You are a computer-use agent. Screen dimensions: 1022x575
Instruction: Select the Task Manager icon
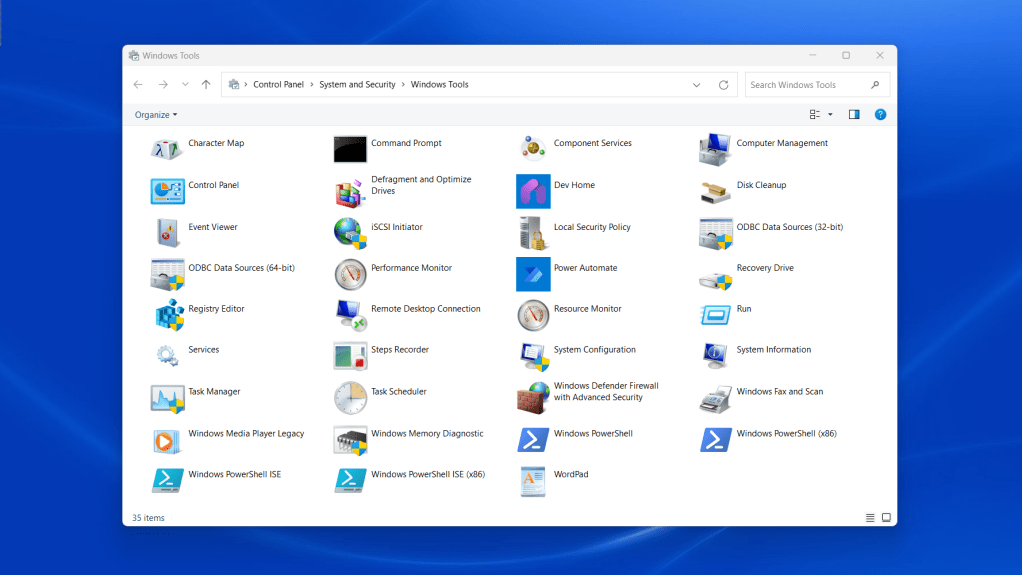(x=167, y=398)
